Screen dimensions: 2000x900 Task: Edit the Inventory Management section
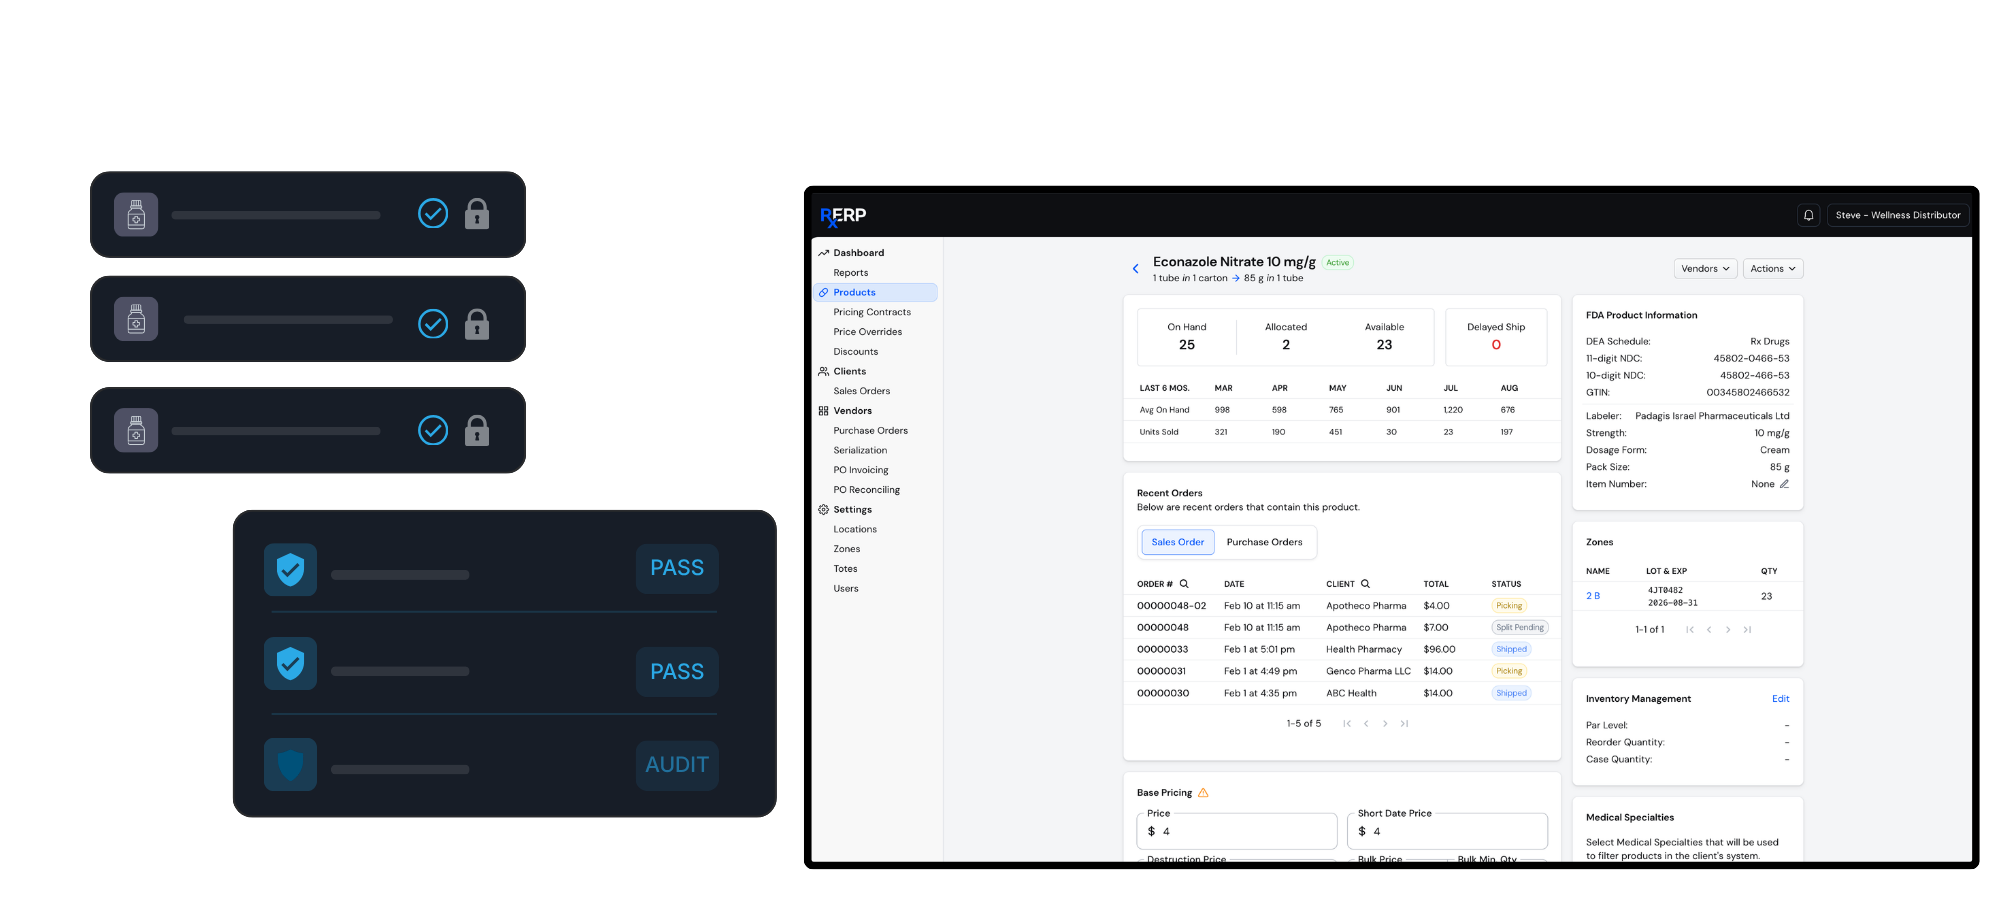click(x=1780, y=699)
